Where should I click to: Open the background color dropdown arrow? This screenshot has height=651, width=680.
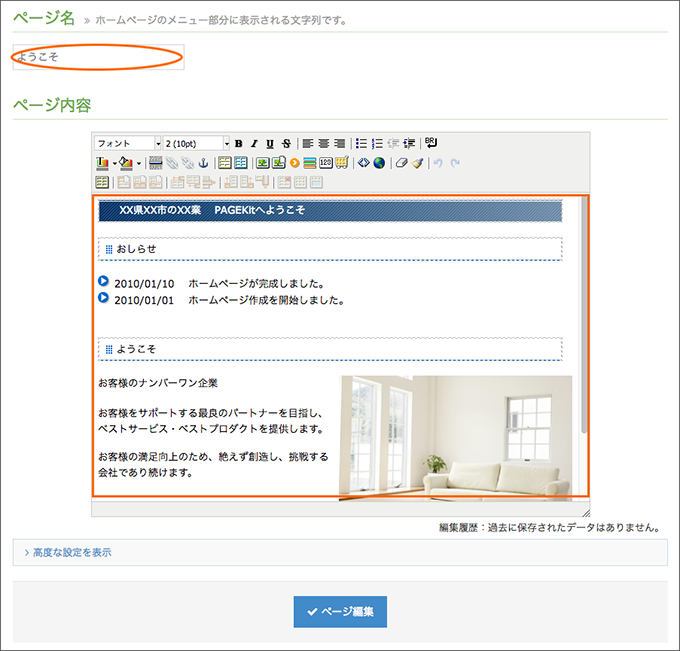tap(139, 164)
